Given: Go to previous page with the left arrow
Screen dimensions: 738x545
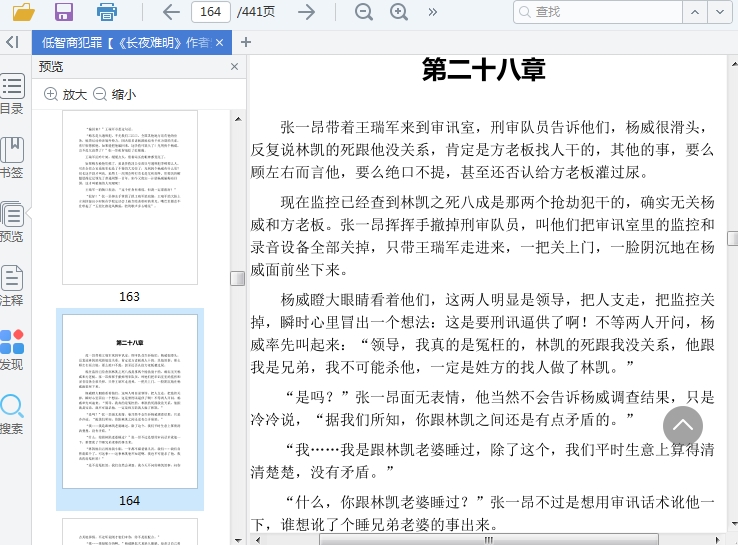Looking at the screenshot, I should [x=171, y=12].
